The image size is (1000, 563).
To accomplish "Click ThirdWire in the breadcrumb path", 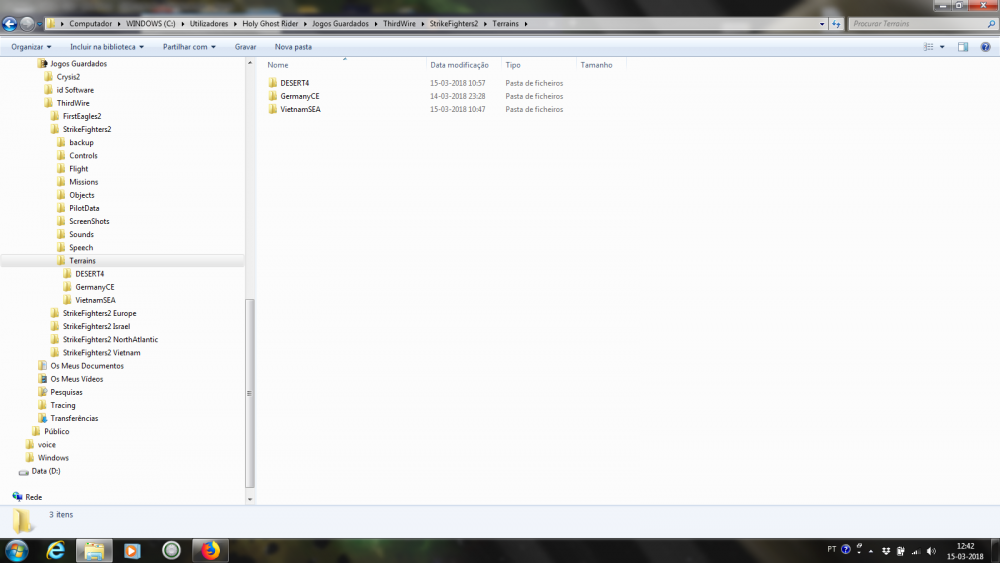I will tap(399, 24).
